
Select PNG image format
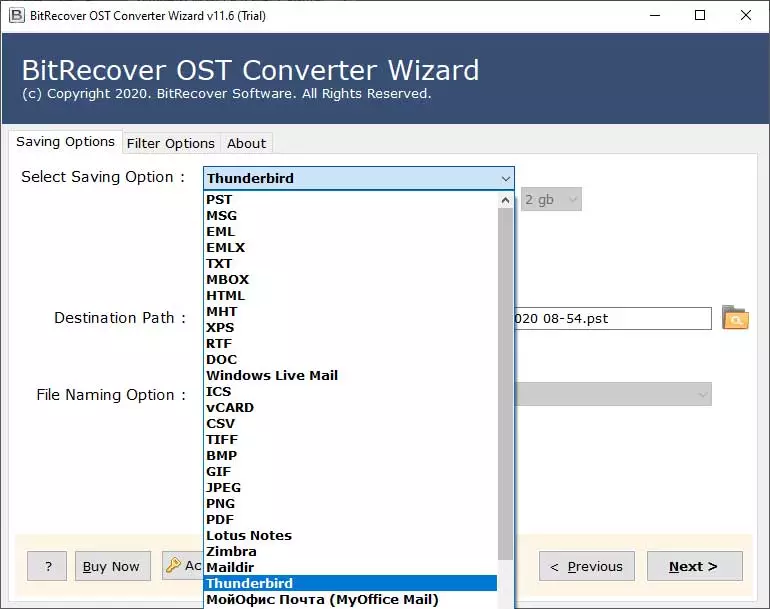(x=350, y=503)
